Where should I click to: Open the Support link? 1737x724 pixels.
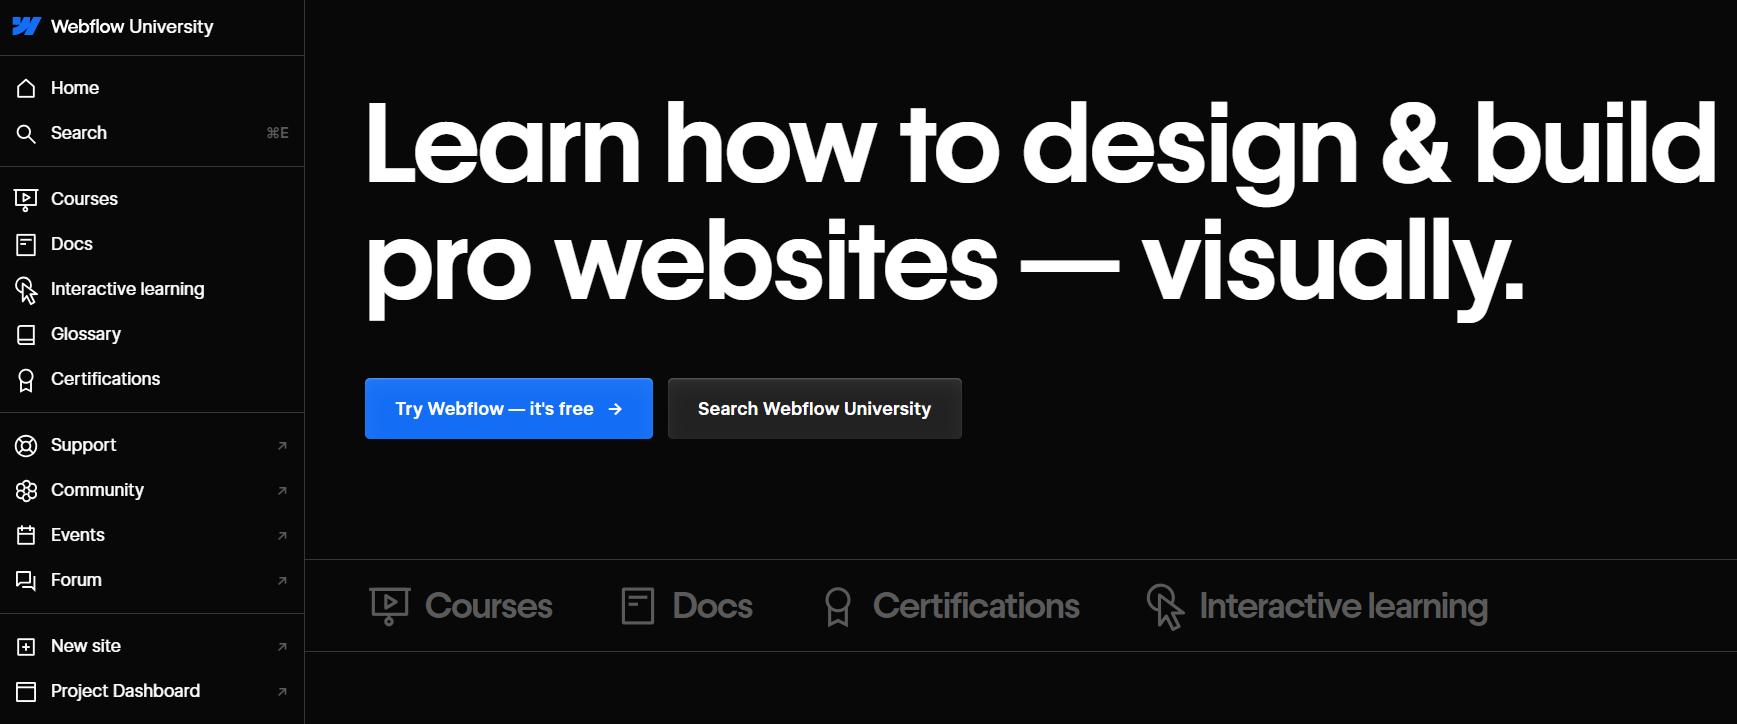[x=152, y=445]
